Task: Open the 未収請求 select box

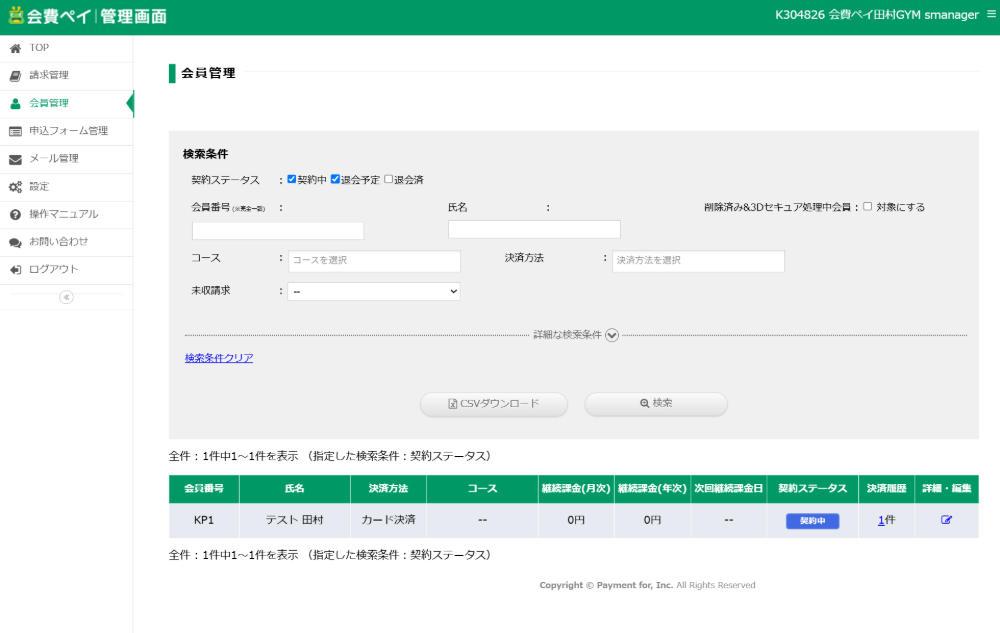Action: tap(374, 291)
